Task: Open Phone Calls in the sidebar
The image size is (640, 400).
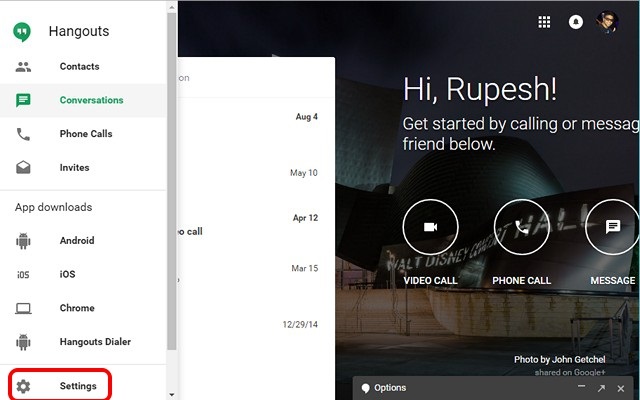Action: (83, 134)
